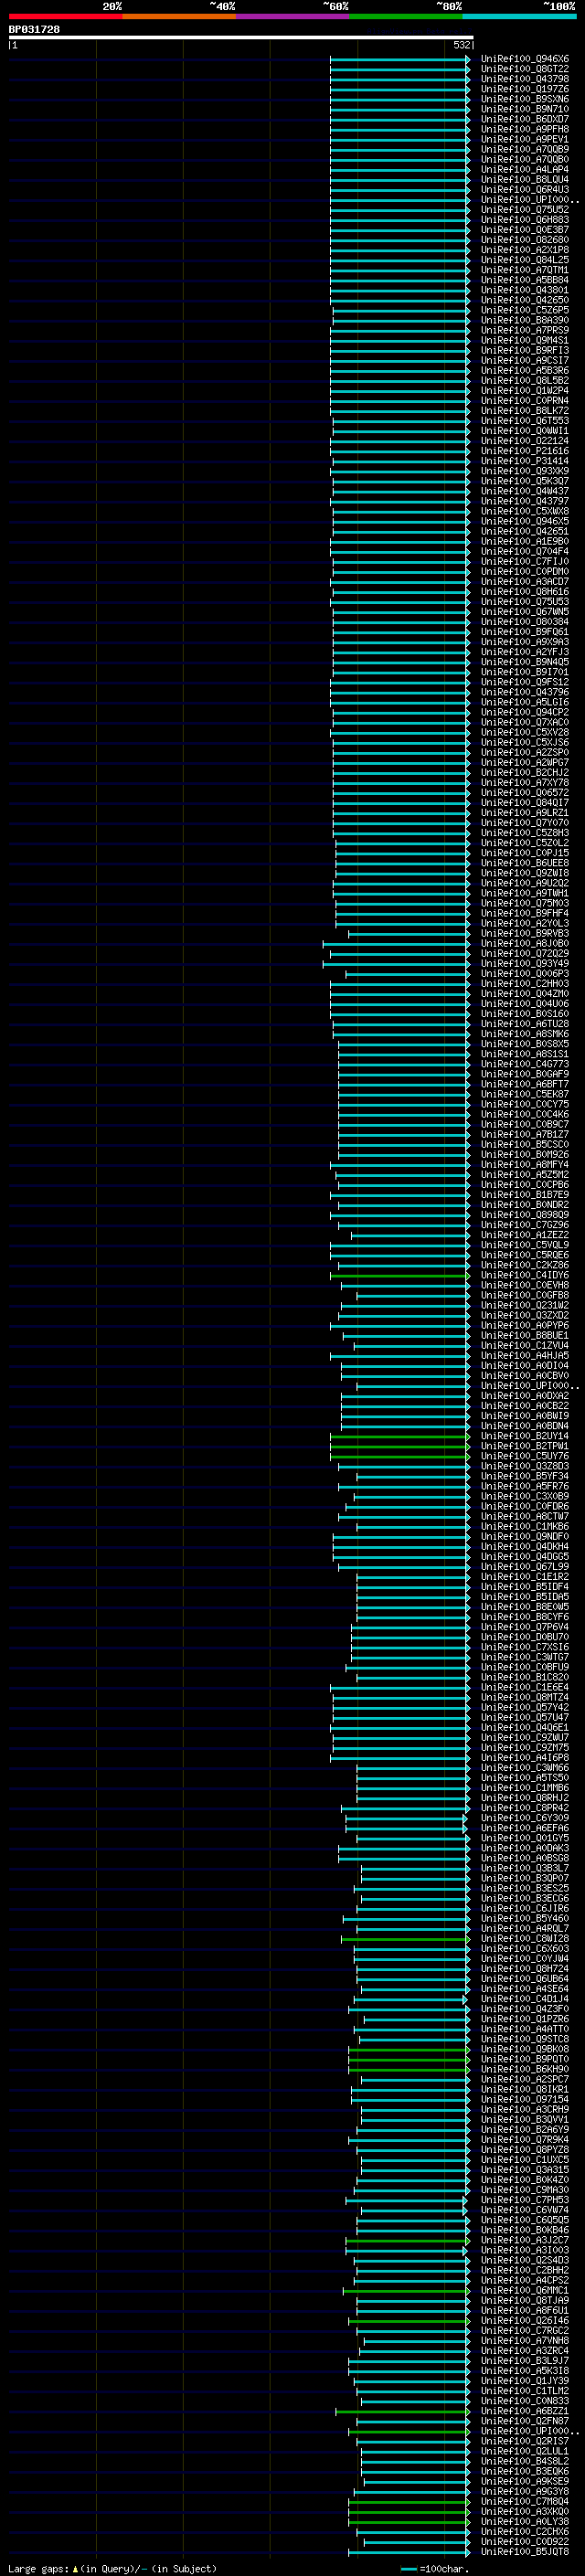Click the orange ~40% identity legend segment

click(x=179, y=16)
